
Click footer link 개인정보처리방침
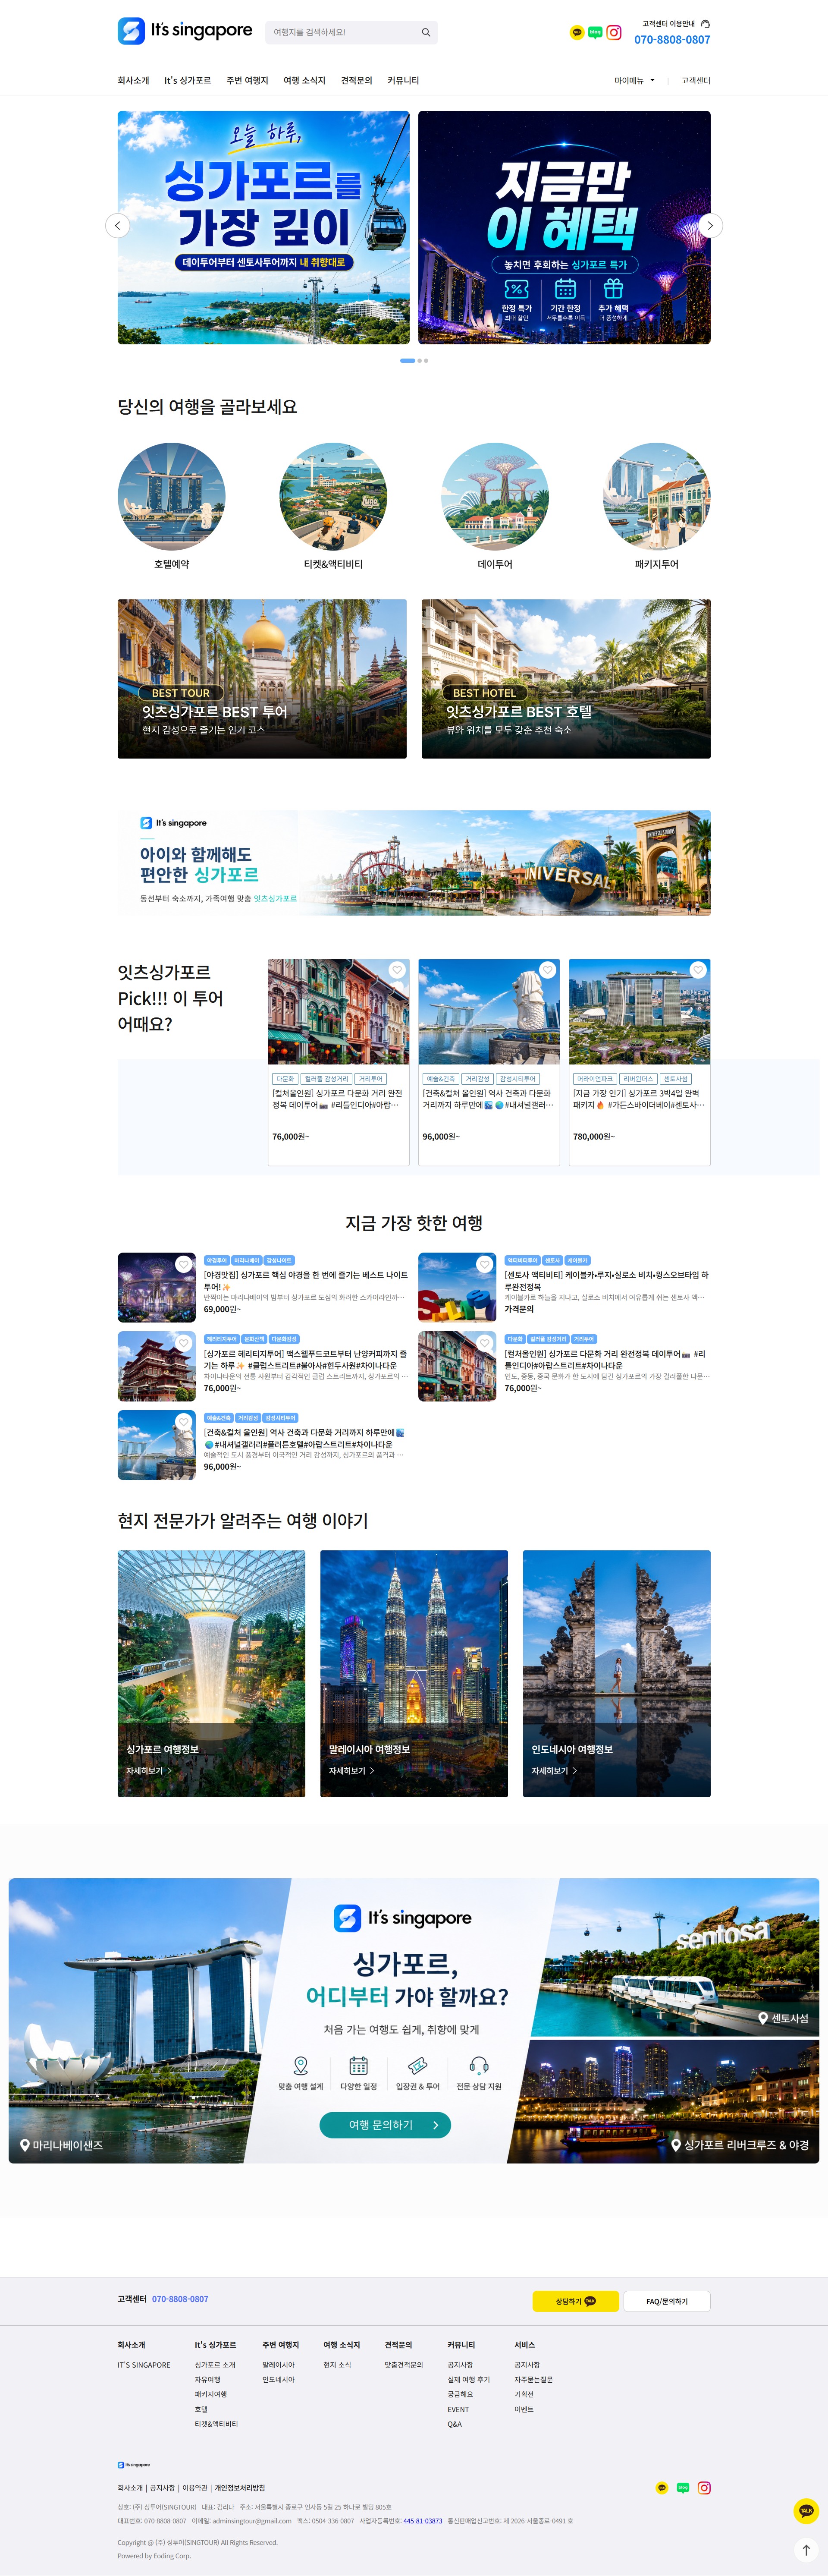click(240, 2488)
